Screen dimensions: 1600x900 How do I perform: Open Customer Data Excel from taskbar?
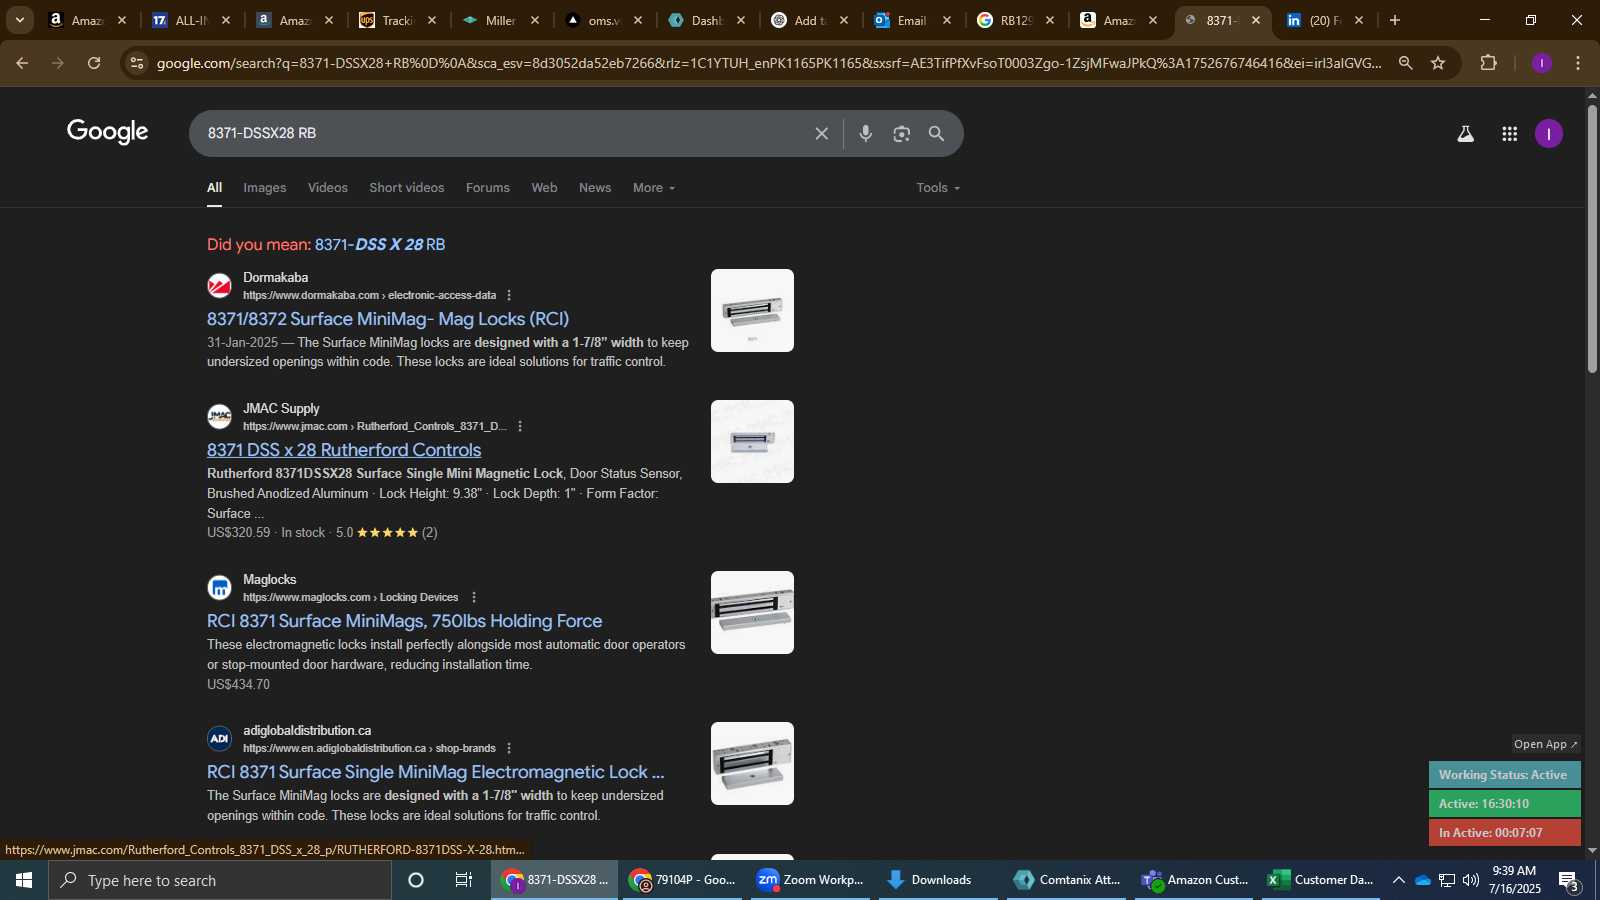(x=1321, y=880)
